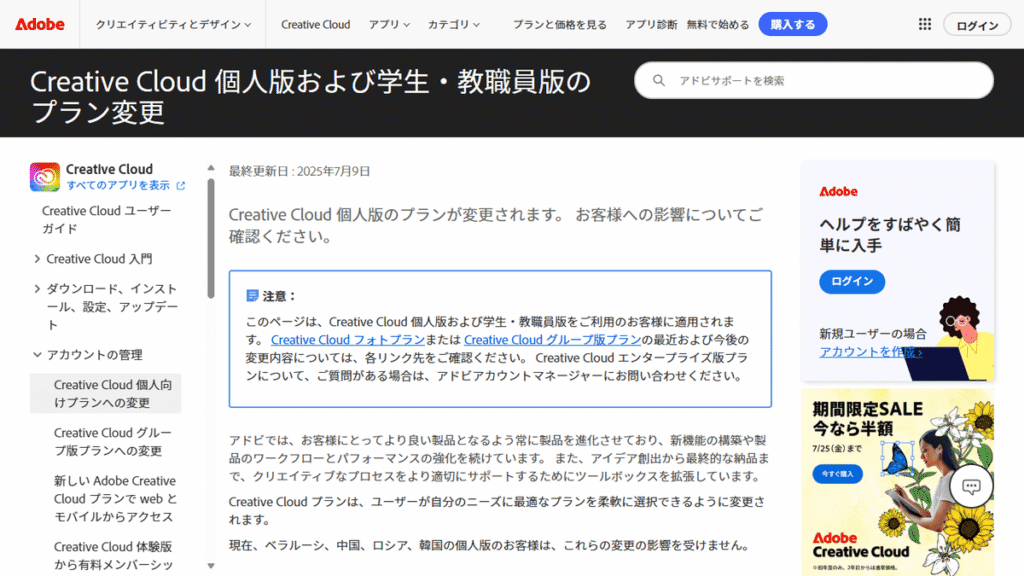Open プランと価格を見る page
This screenshot has width=1024, height=576.
[559, 24]
